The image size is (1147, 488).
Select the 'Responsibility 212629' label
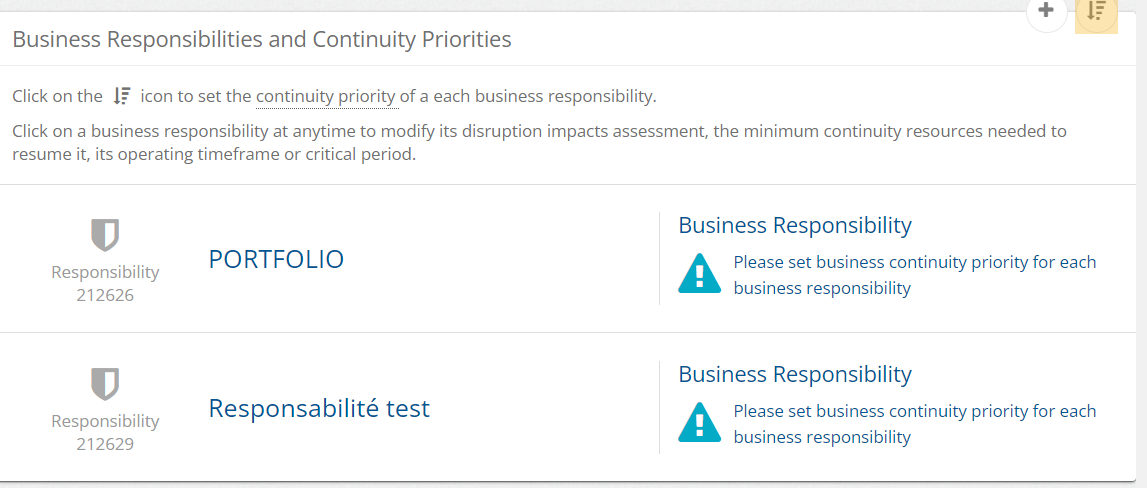point(105,432)
